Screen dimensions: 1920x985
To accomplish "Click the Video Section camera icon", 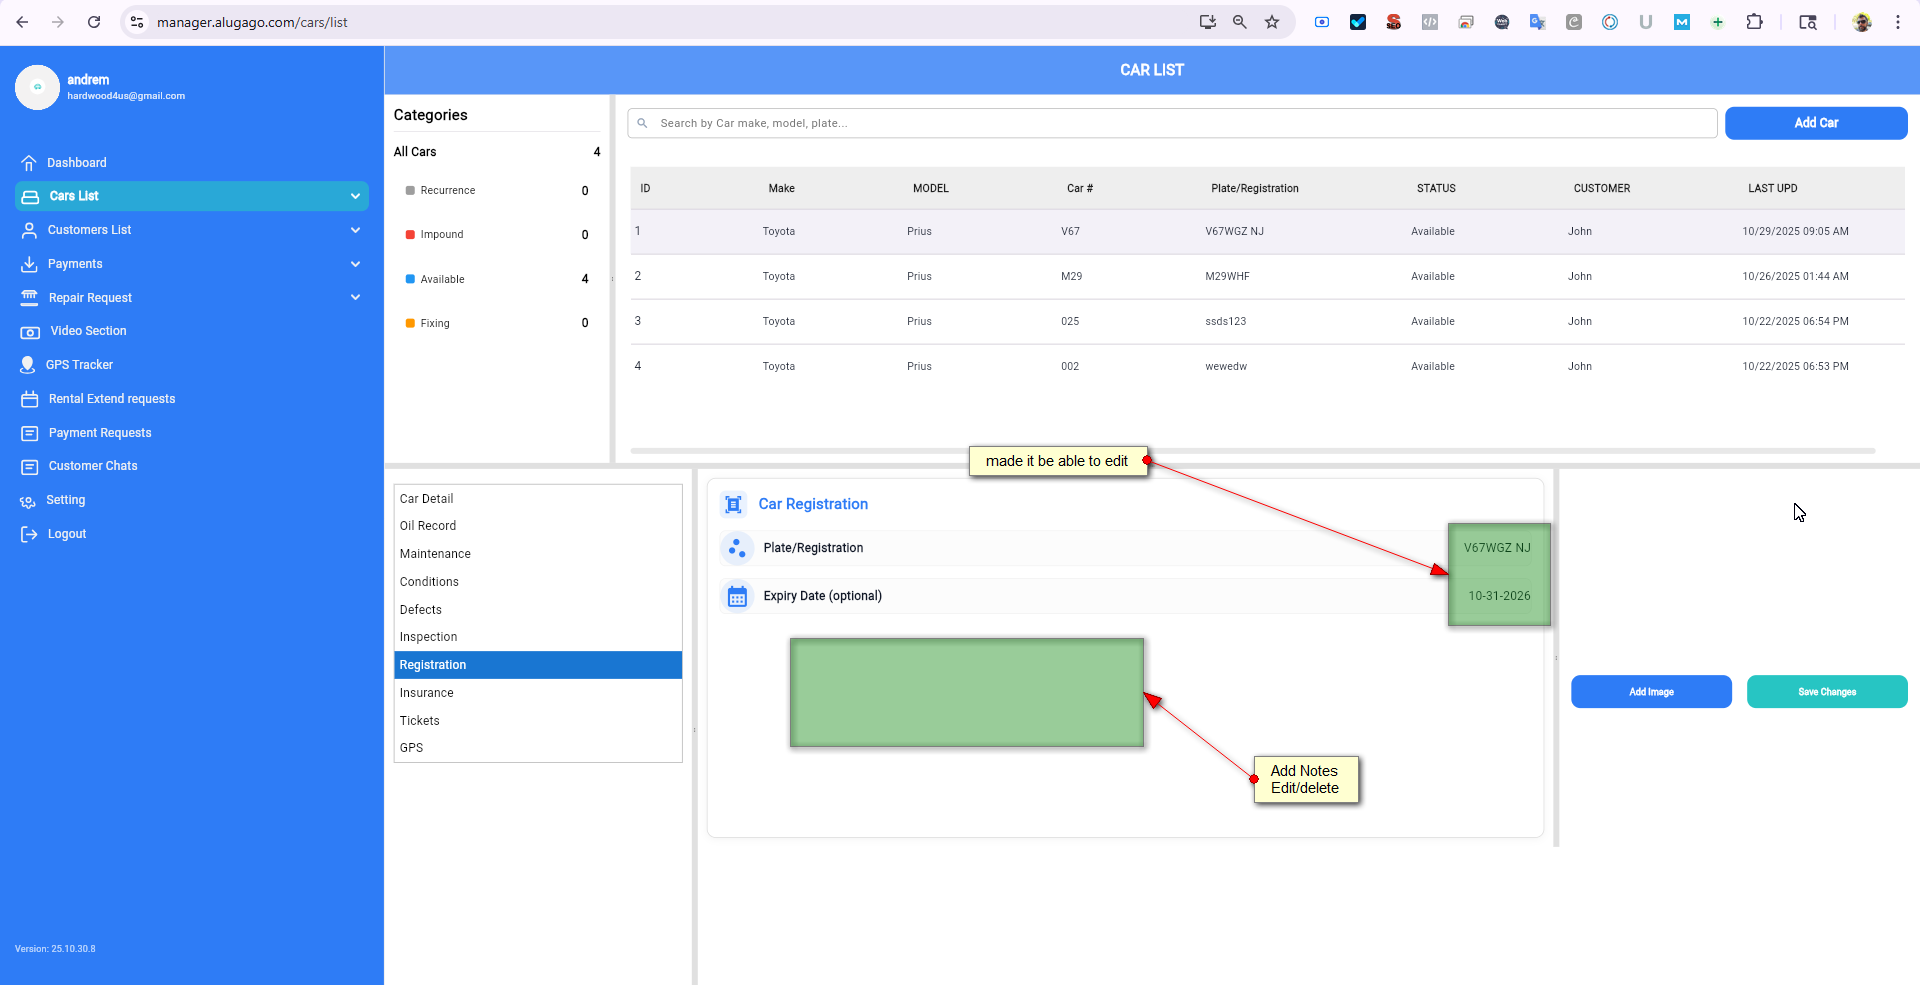I will click(30, 332).
